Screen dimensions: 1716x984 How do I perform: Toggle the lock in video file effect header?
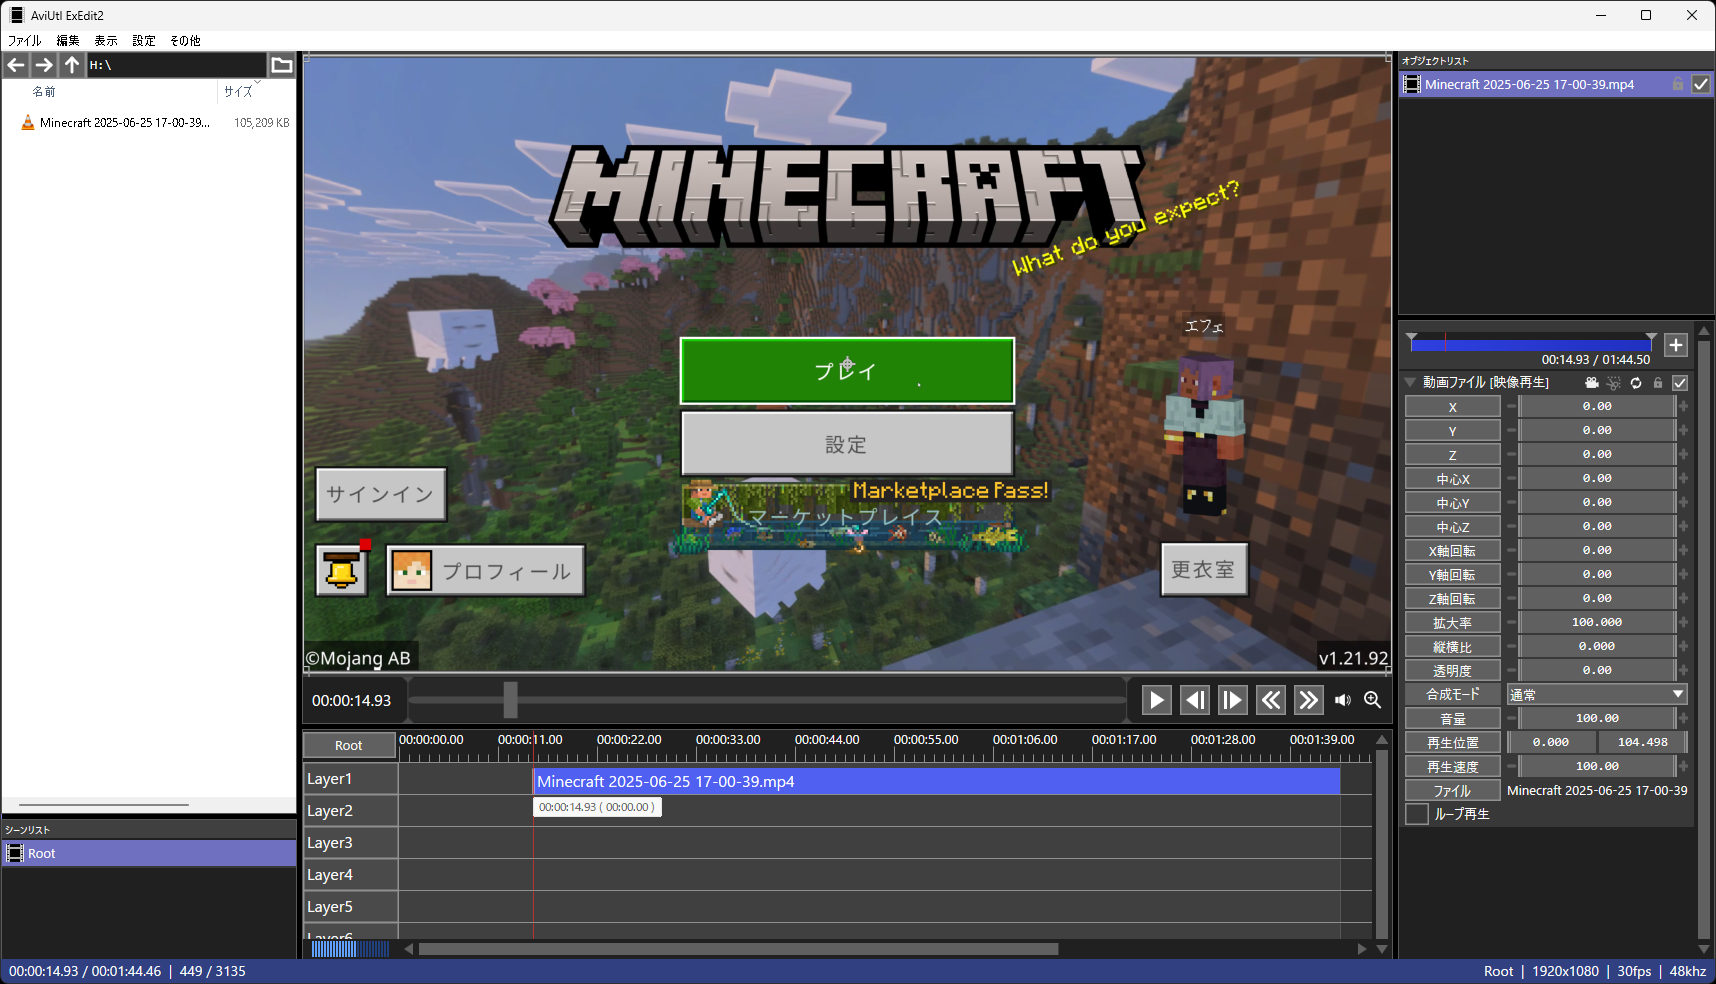coord(1658,383)
